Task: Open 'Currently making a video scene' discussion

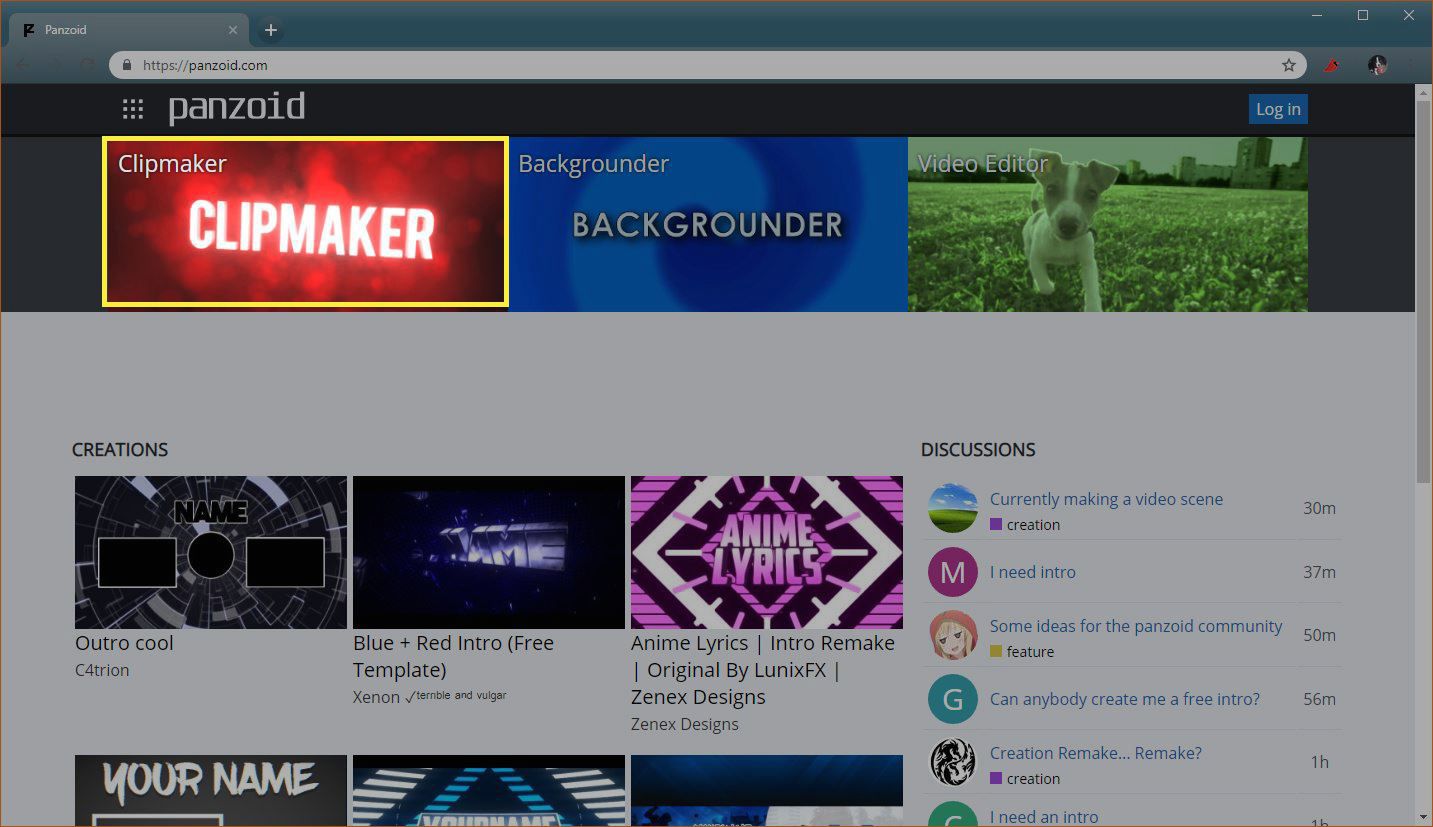Action: click(1106, 499)
